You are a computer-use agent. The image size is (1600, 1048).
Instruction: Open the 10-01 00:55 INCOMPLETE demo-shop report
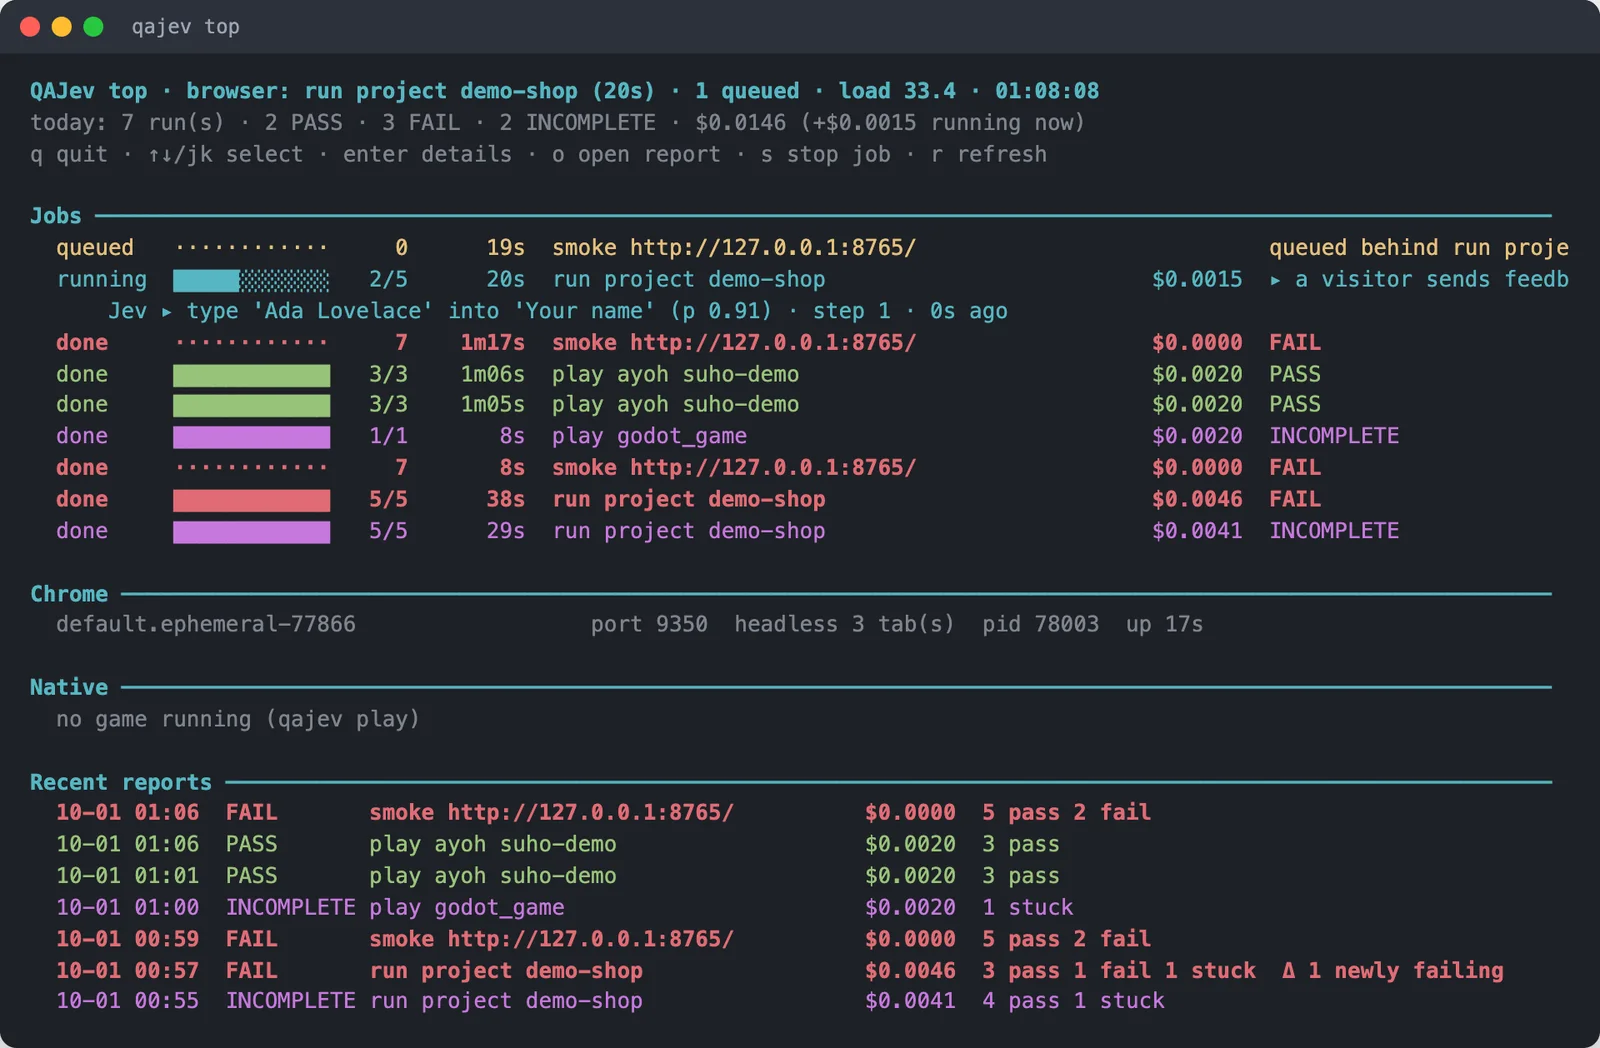coord(611,1001)
